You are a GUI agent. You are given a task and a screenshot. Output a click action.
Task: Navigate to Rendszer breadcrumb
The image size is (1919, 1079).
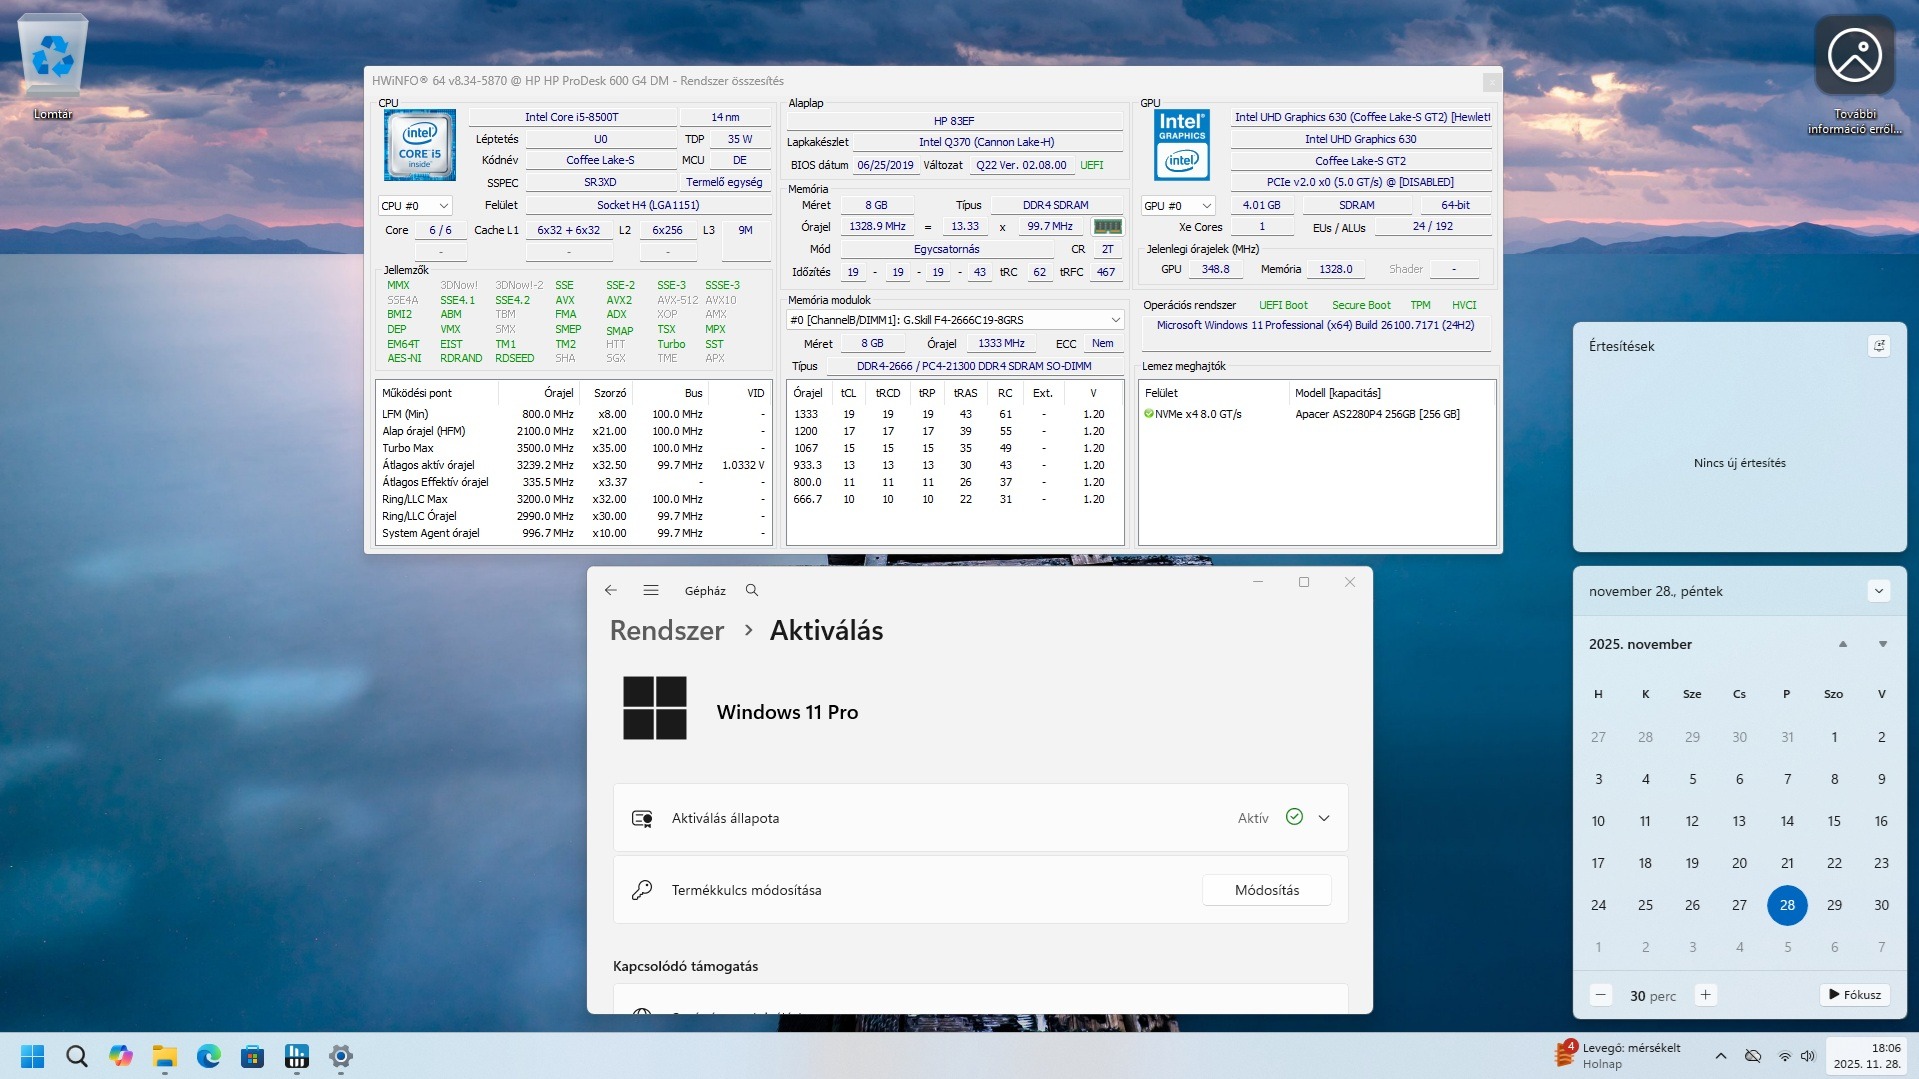pyautogui.click(x=667, y=631)
